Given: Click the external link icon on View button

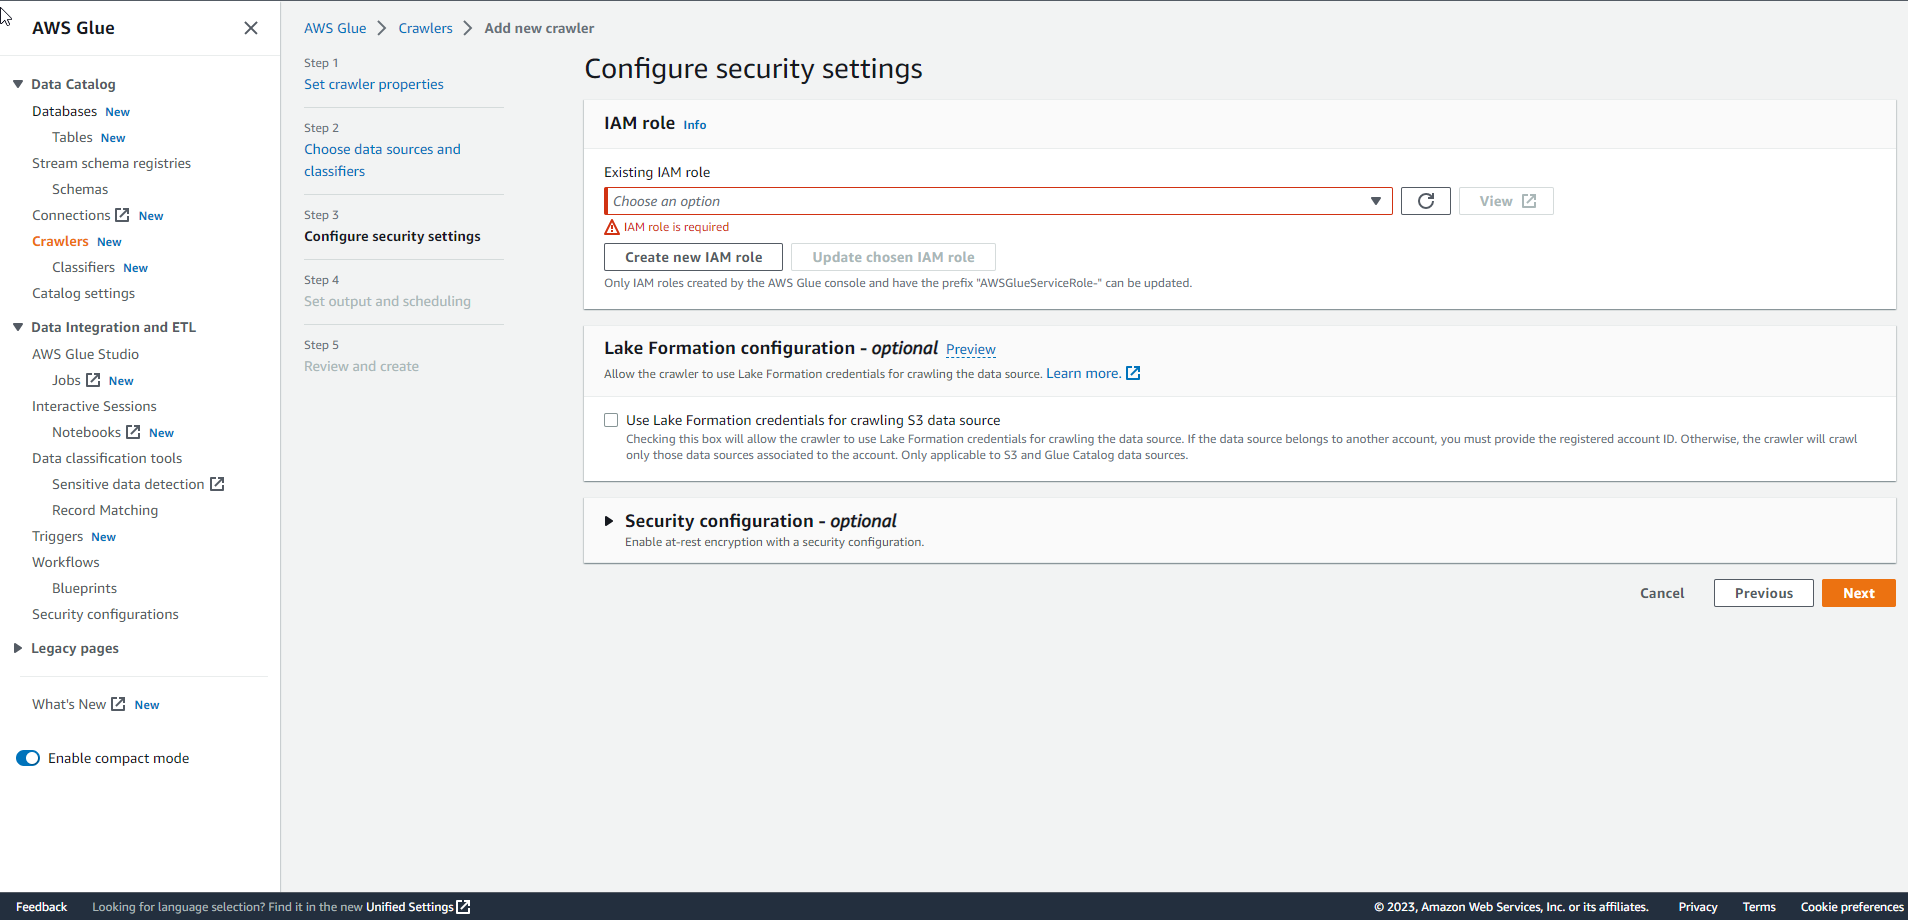Looking at the screenshot, I should pos(1529,201).
